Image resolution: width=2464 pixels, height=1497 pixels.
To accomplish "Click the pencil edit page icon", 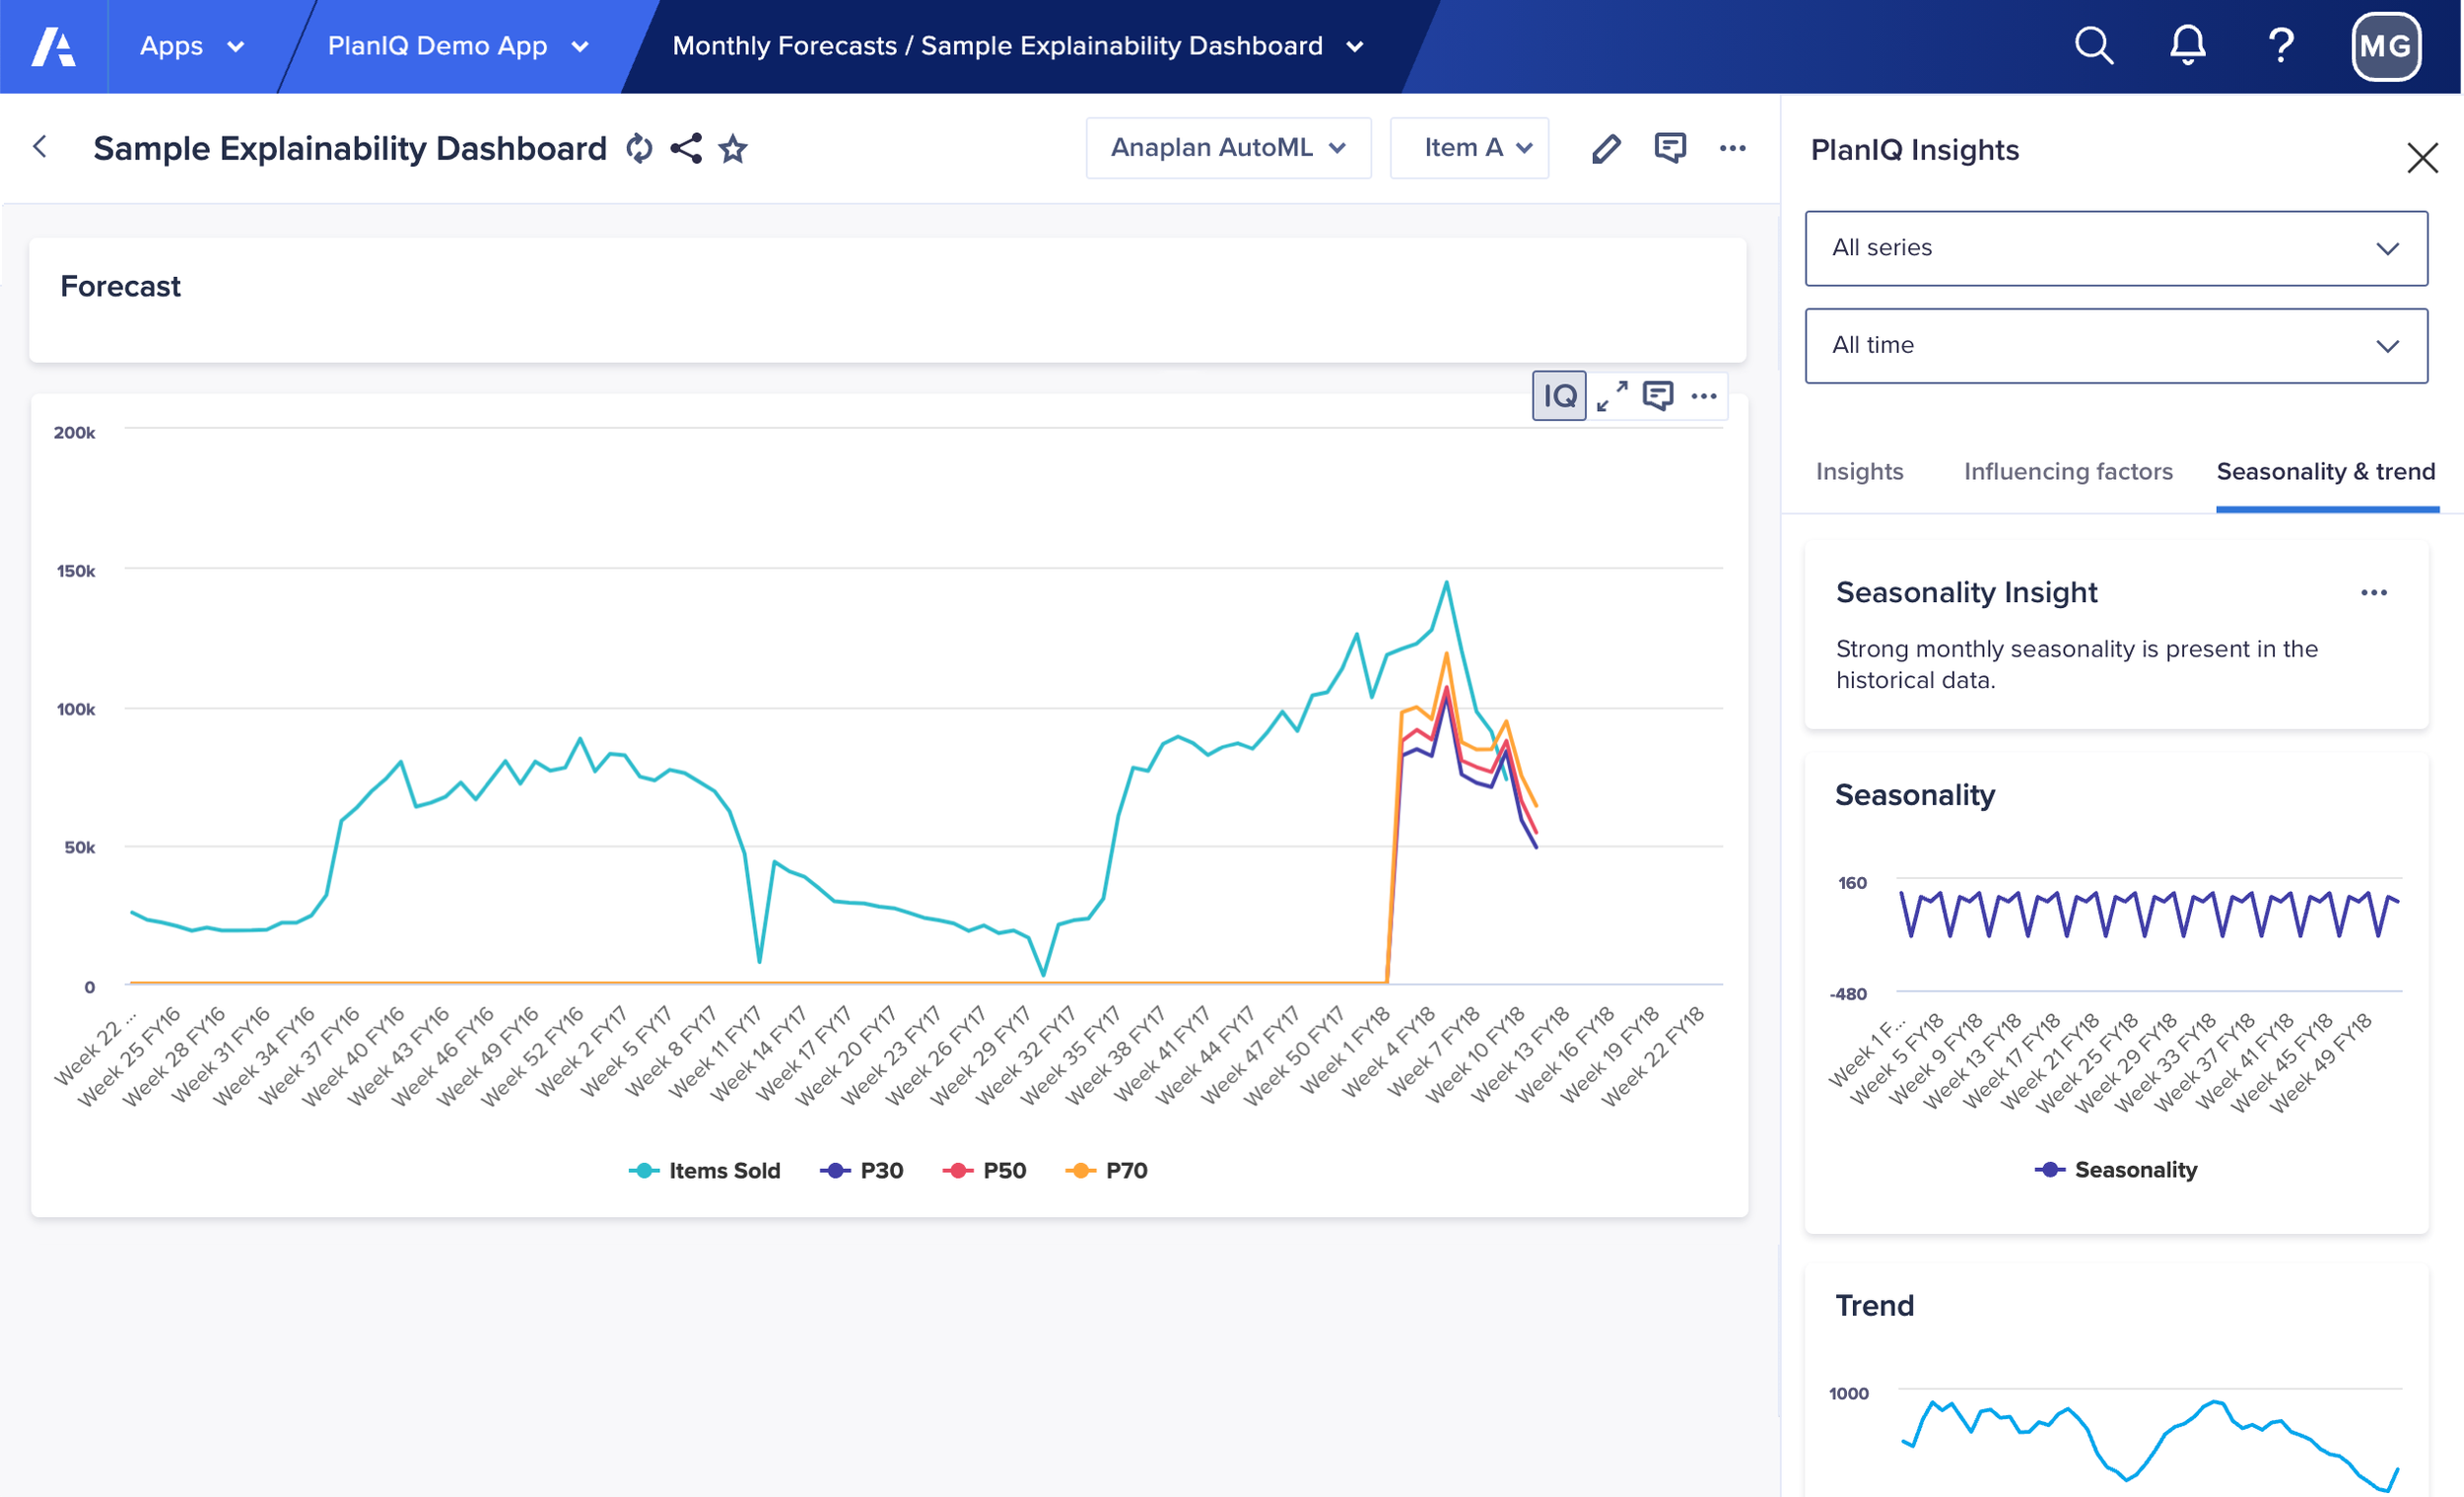I will tap(1606, 149).
